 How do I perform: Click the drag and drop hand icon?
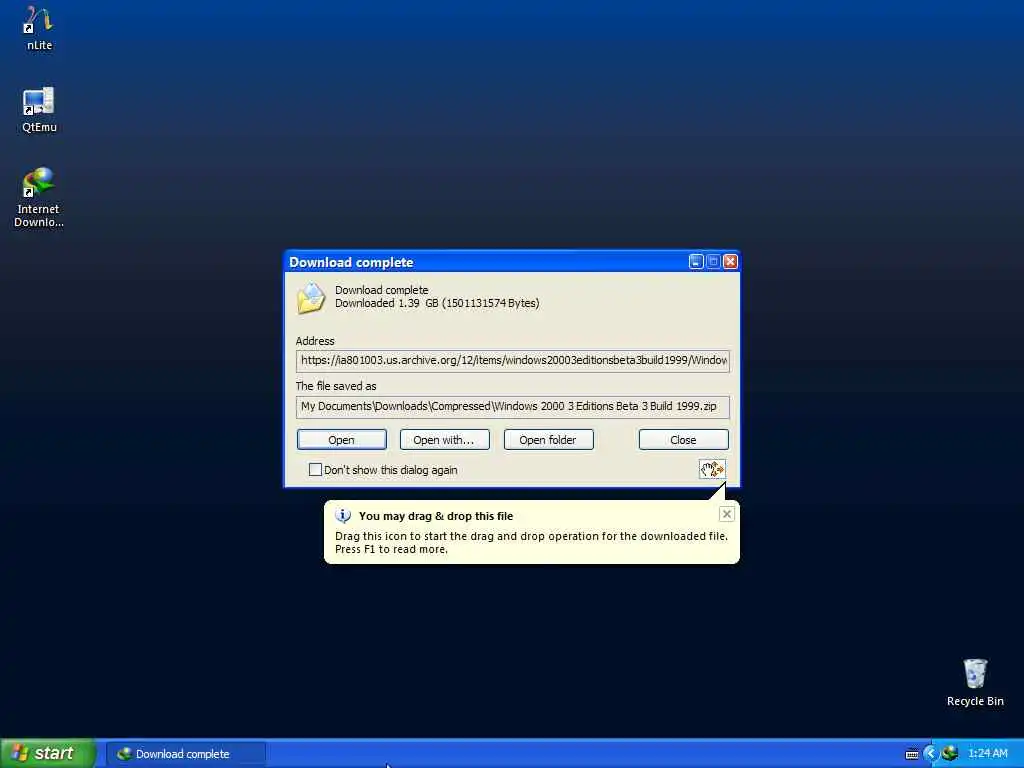[712, 469]
